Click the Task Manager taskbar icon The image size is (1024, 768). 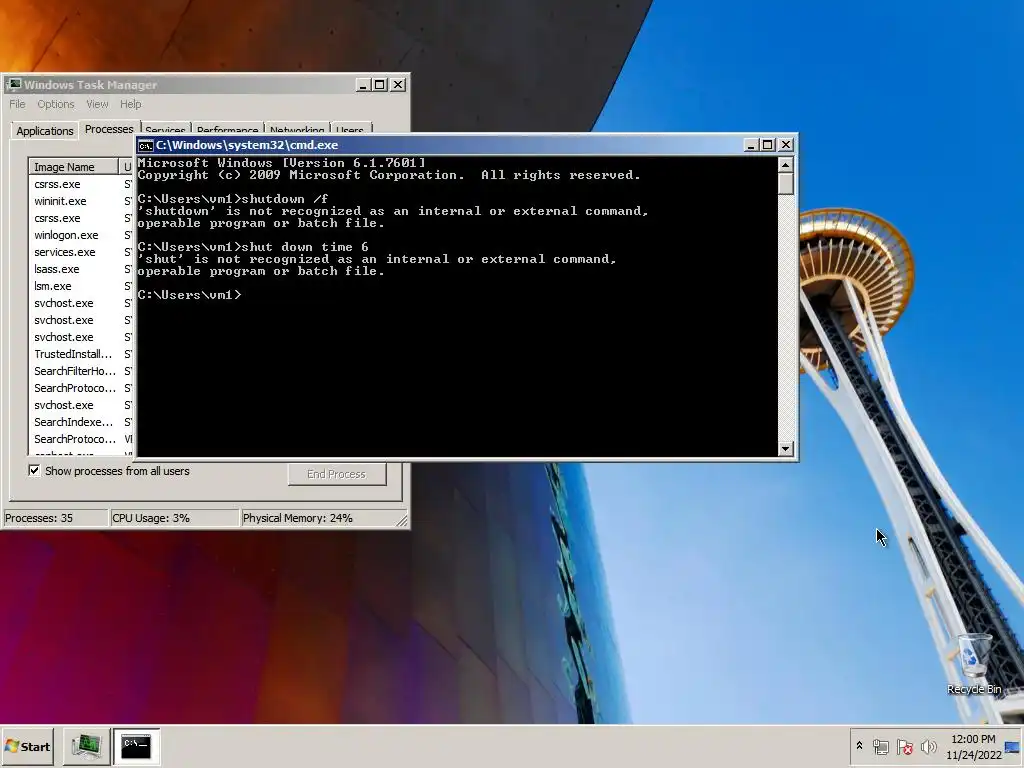tap(86, 746)
